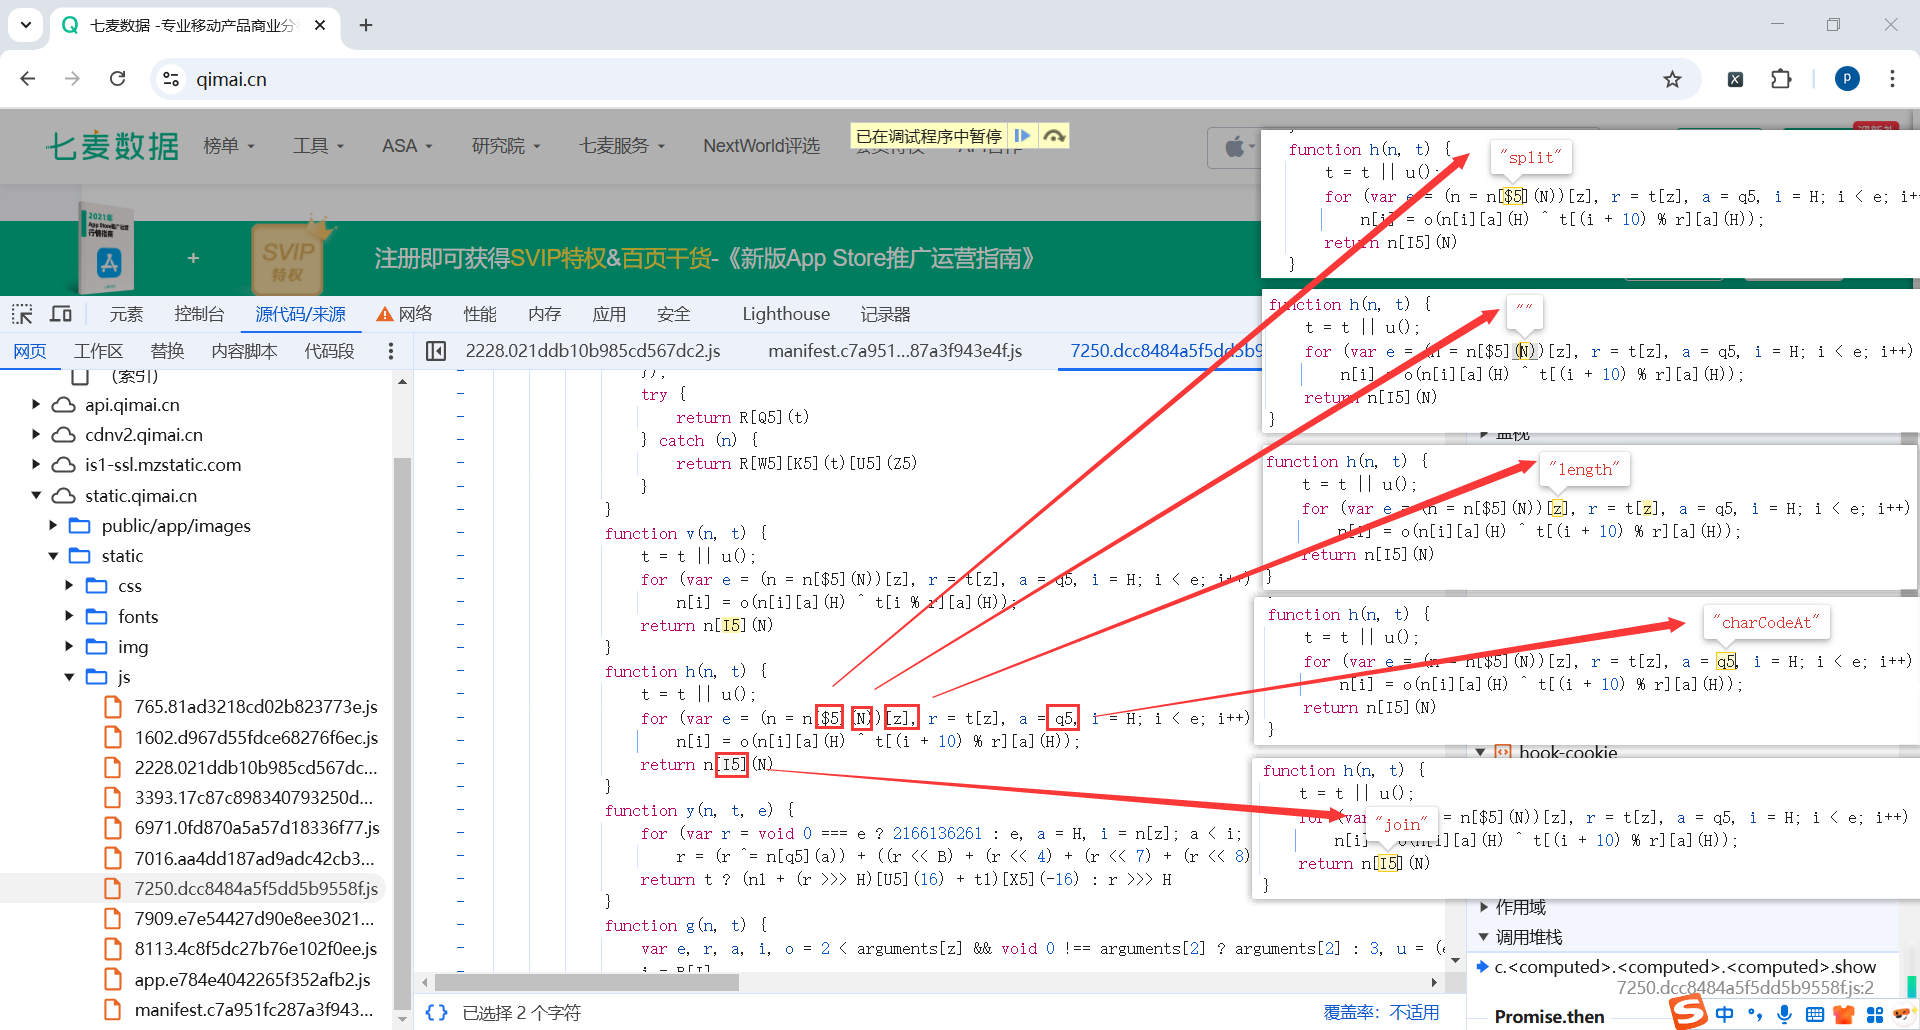1920x1030 pixels.
Task: Open the Sogou input method icon in tray
Action: pos(1689,1012)
